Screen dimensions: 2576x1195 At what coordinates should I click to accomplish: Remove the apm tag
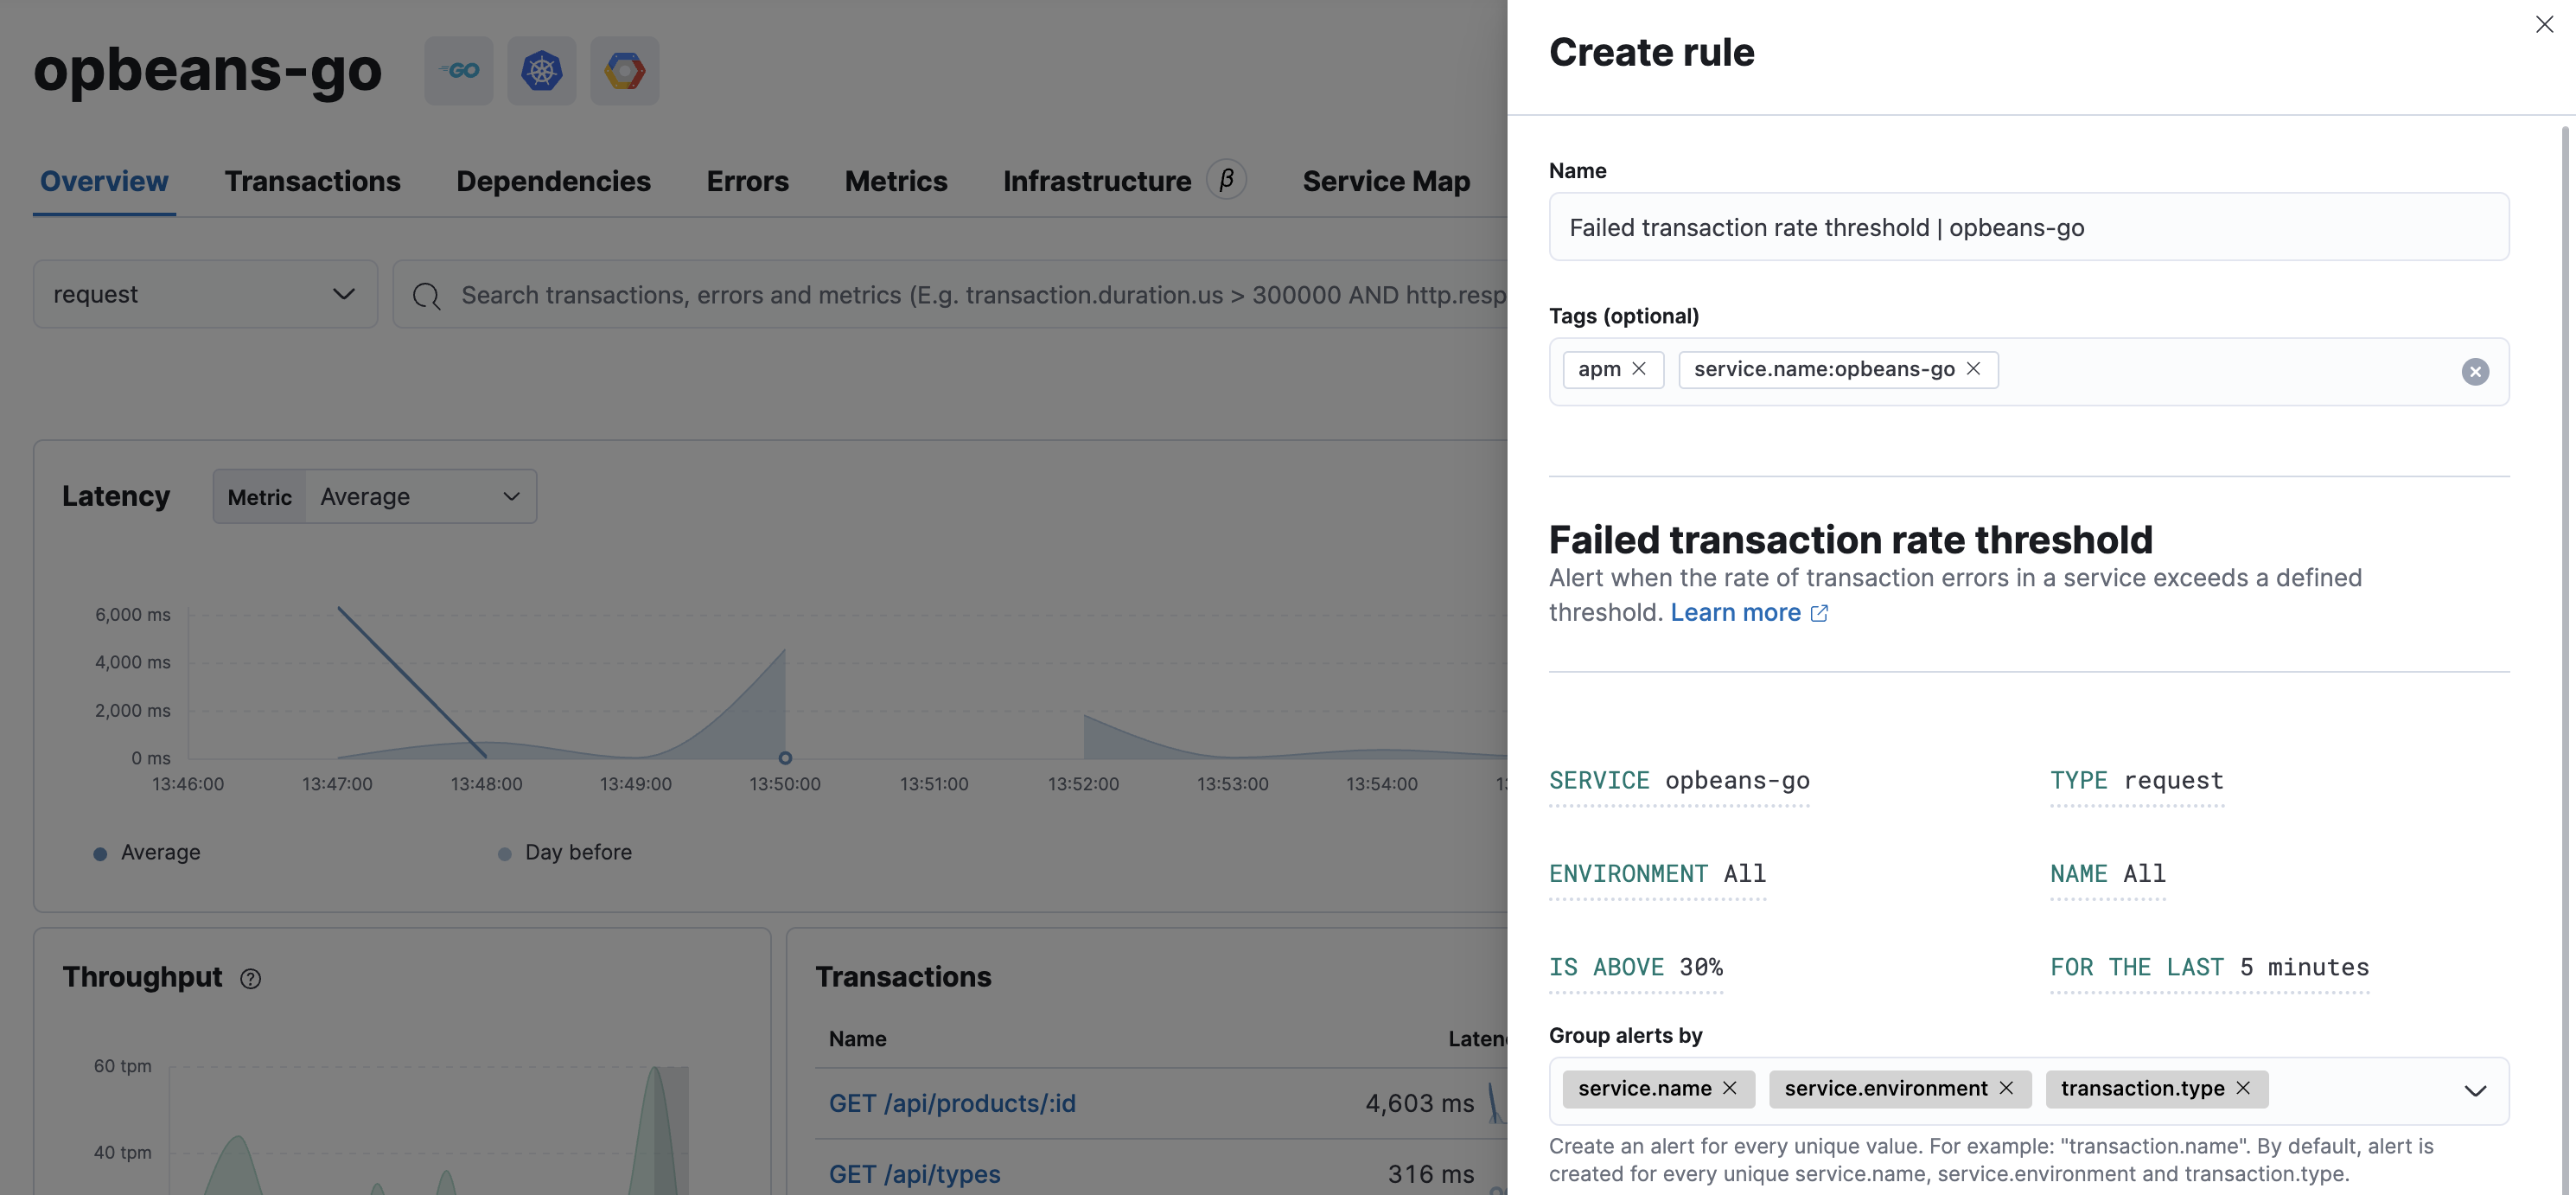pos(1639,369)
